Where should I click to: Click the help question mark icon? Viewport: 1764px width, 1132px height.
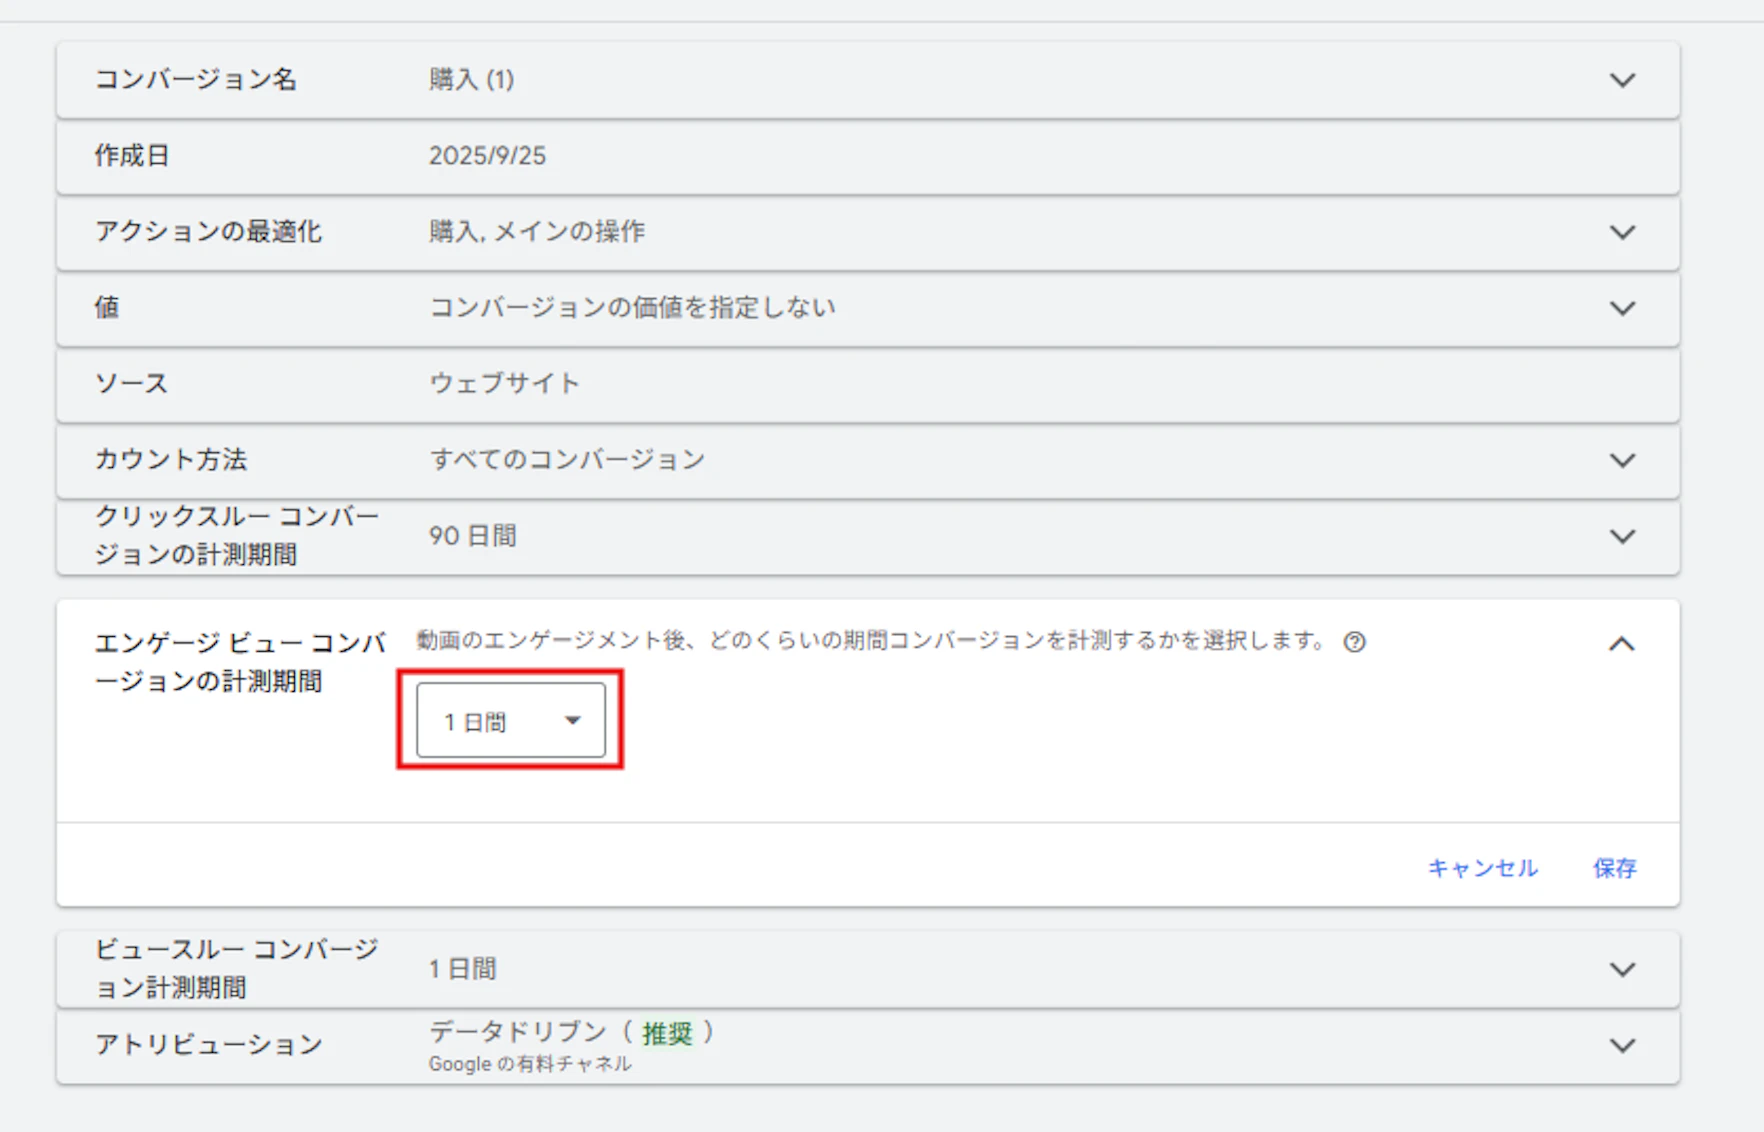pyautogui.click(x=1354, y=642)
